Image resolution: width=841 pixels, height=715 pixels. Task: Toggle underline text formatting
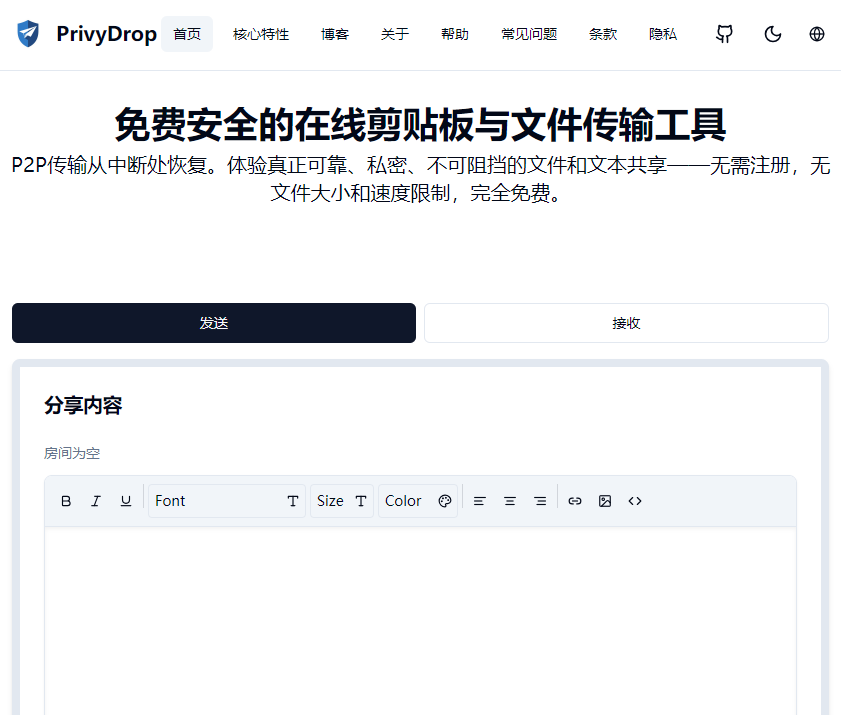click(x=126, y=501)
